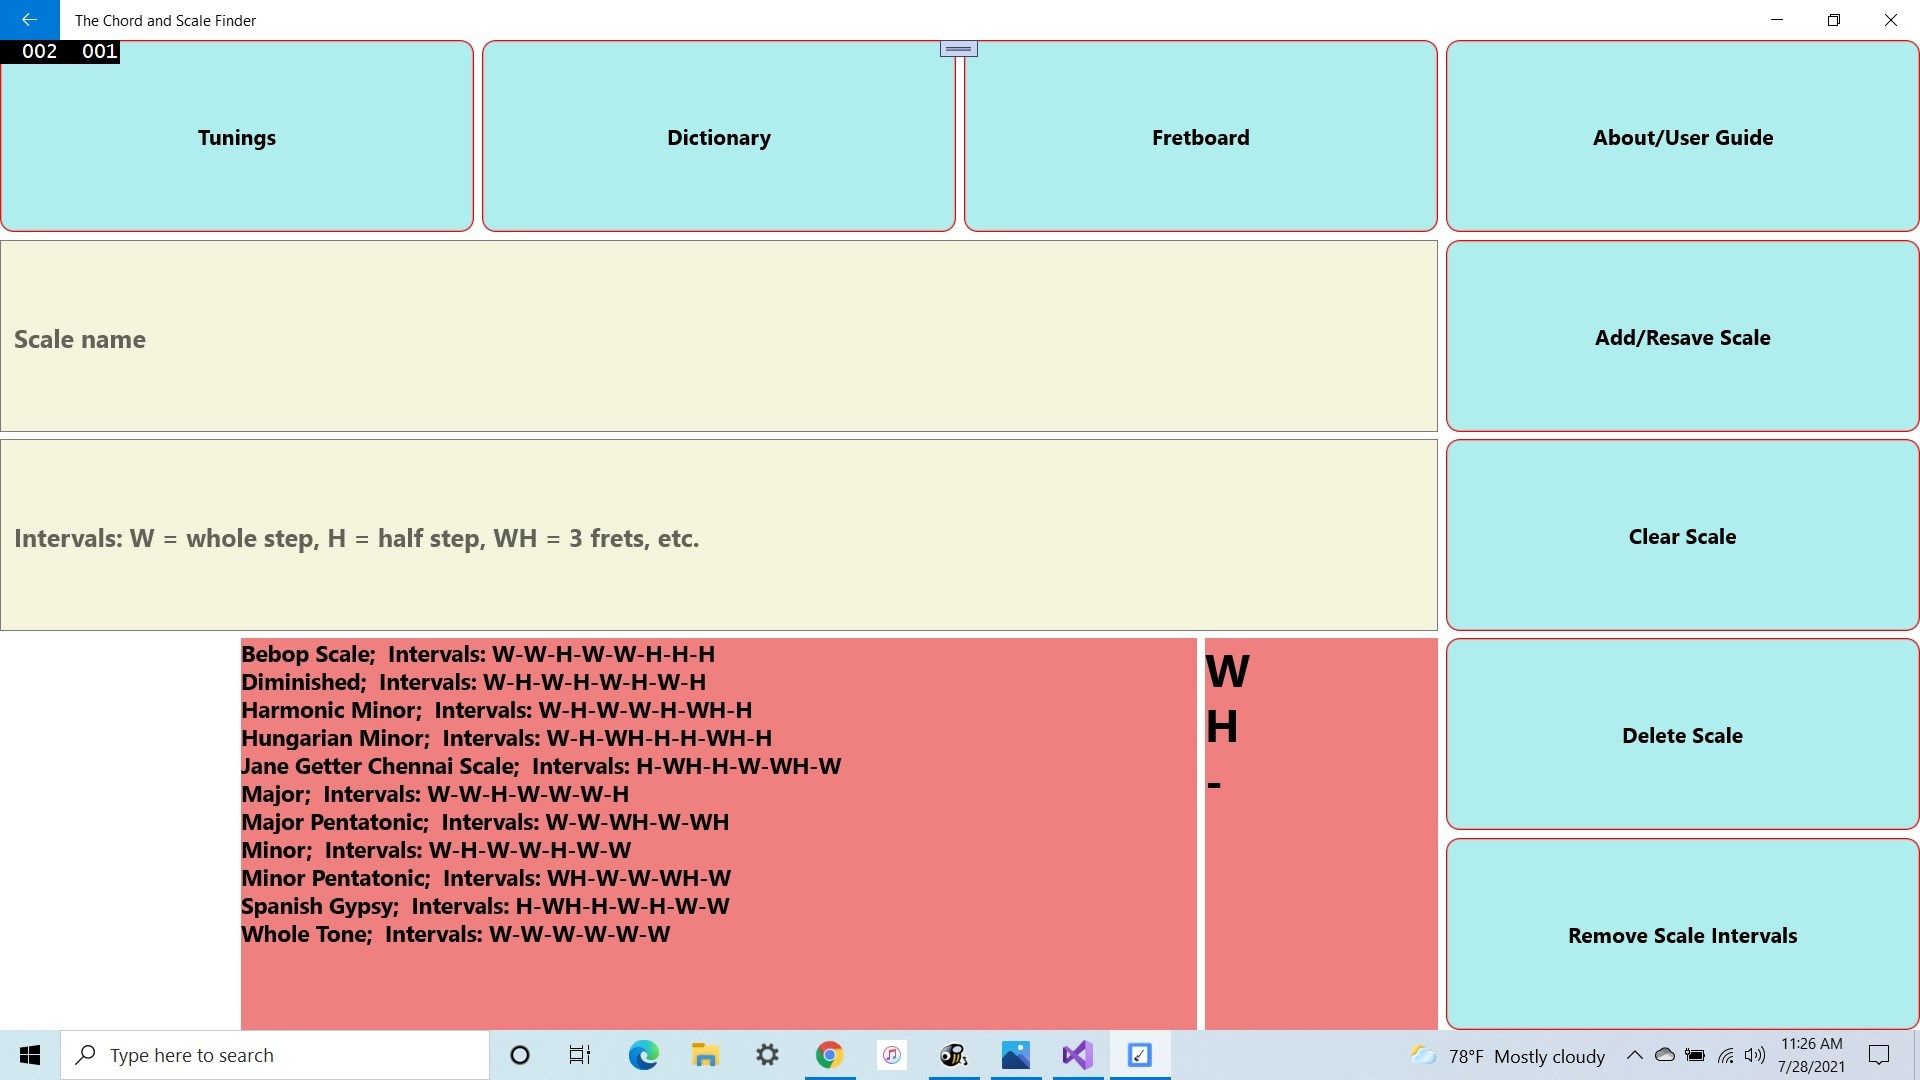The width and height of the screenshot is (1920, 1080).
Task: Open Settings gear on taskbar
Action: point(767,1055)
